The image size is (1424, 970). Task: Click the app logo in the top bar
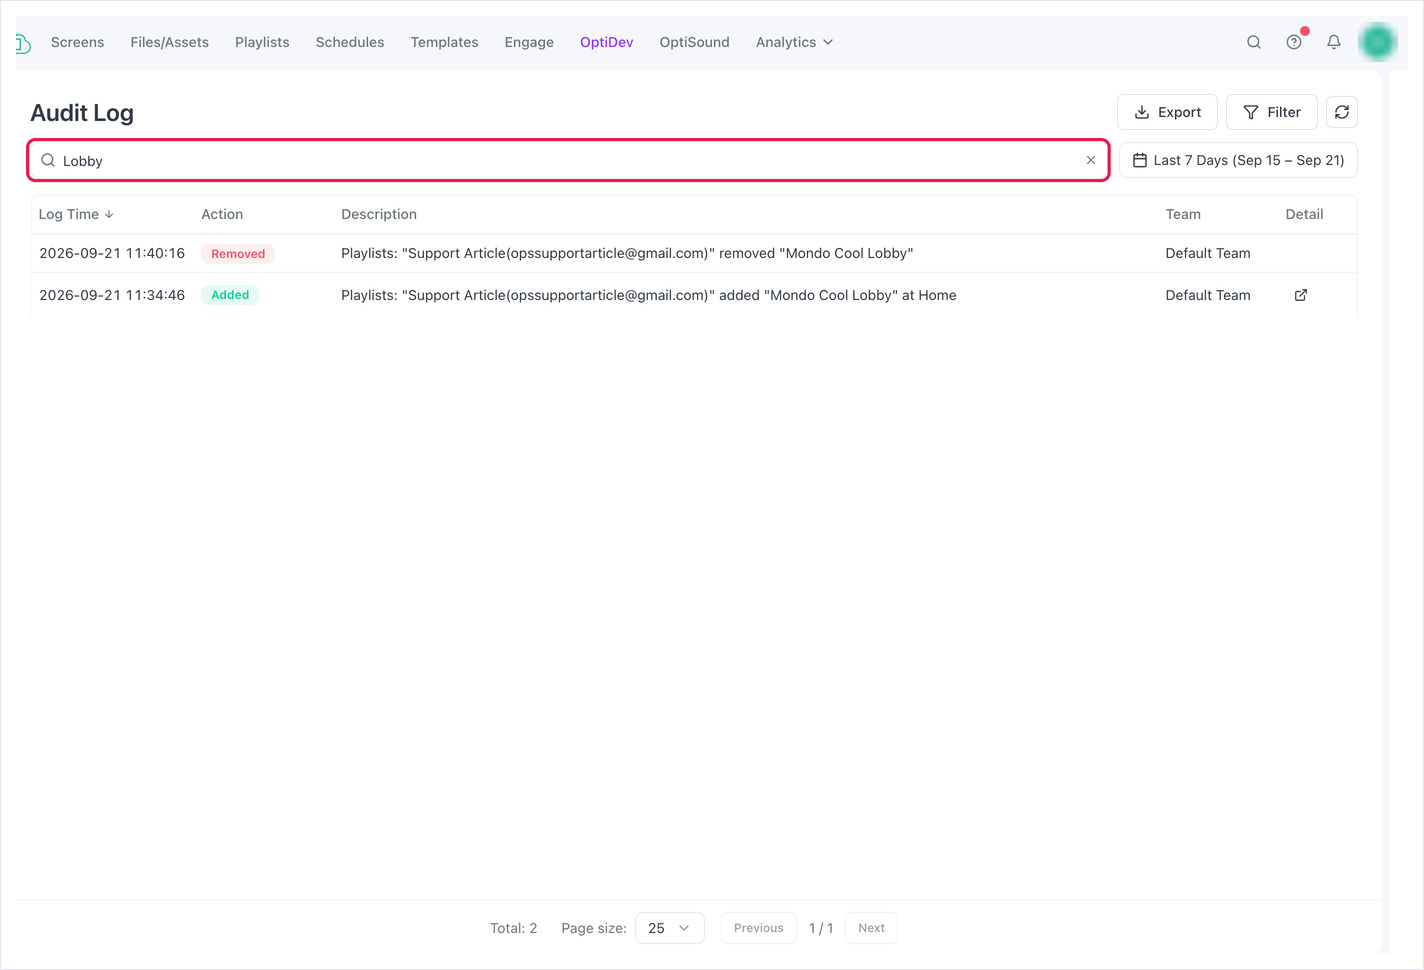click(x=23, y=43)
